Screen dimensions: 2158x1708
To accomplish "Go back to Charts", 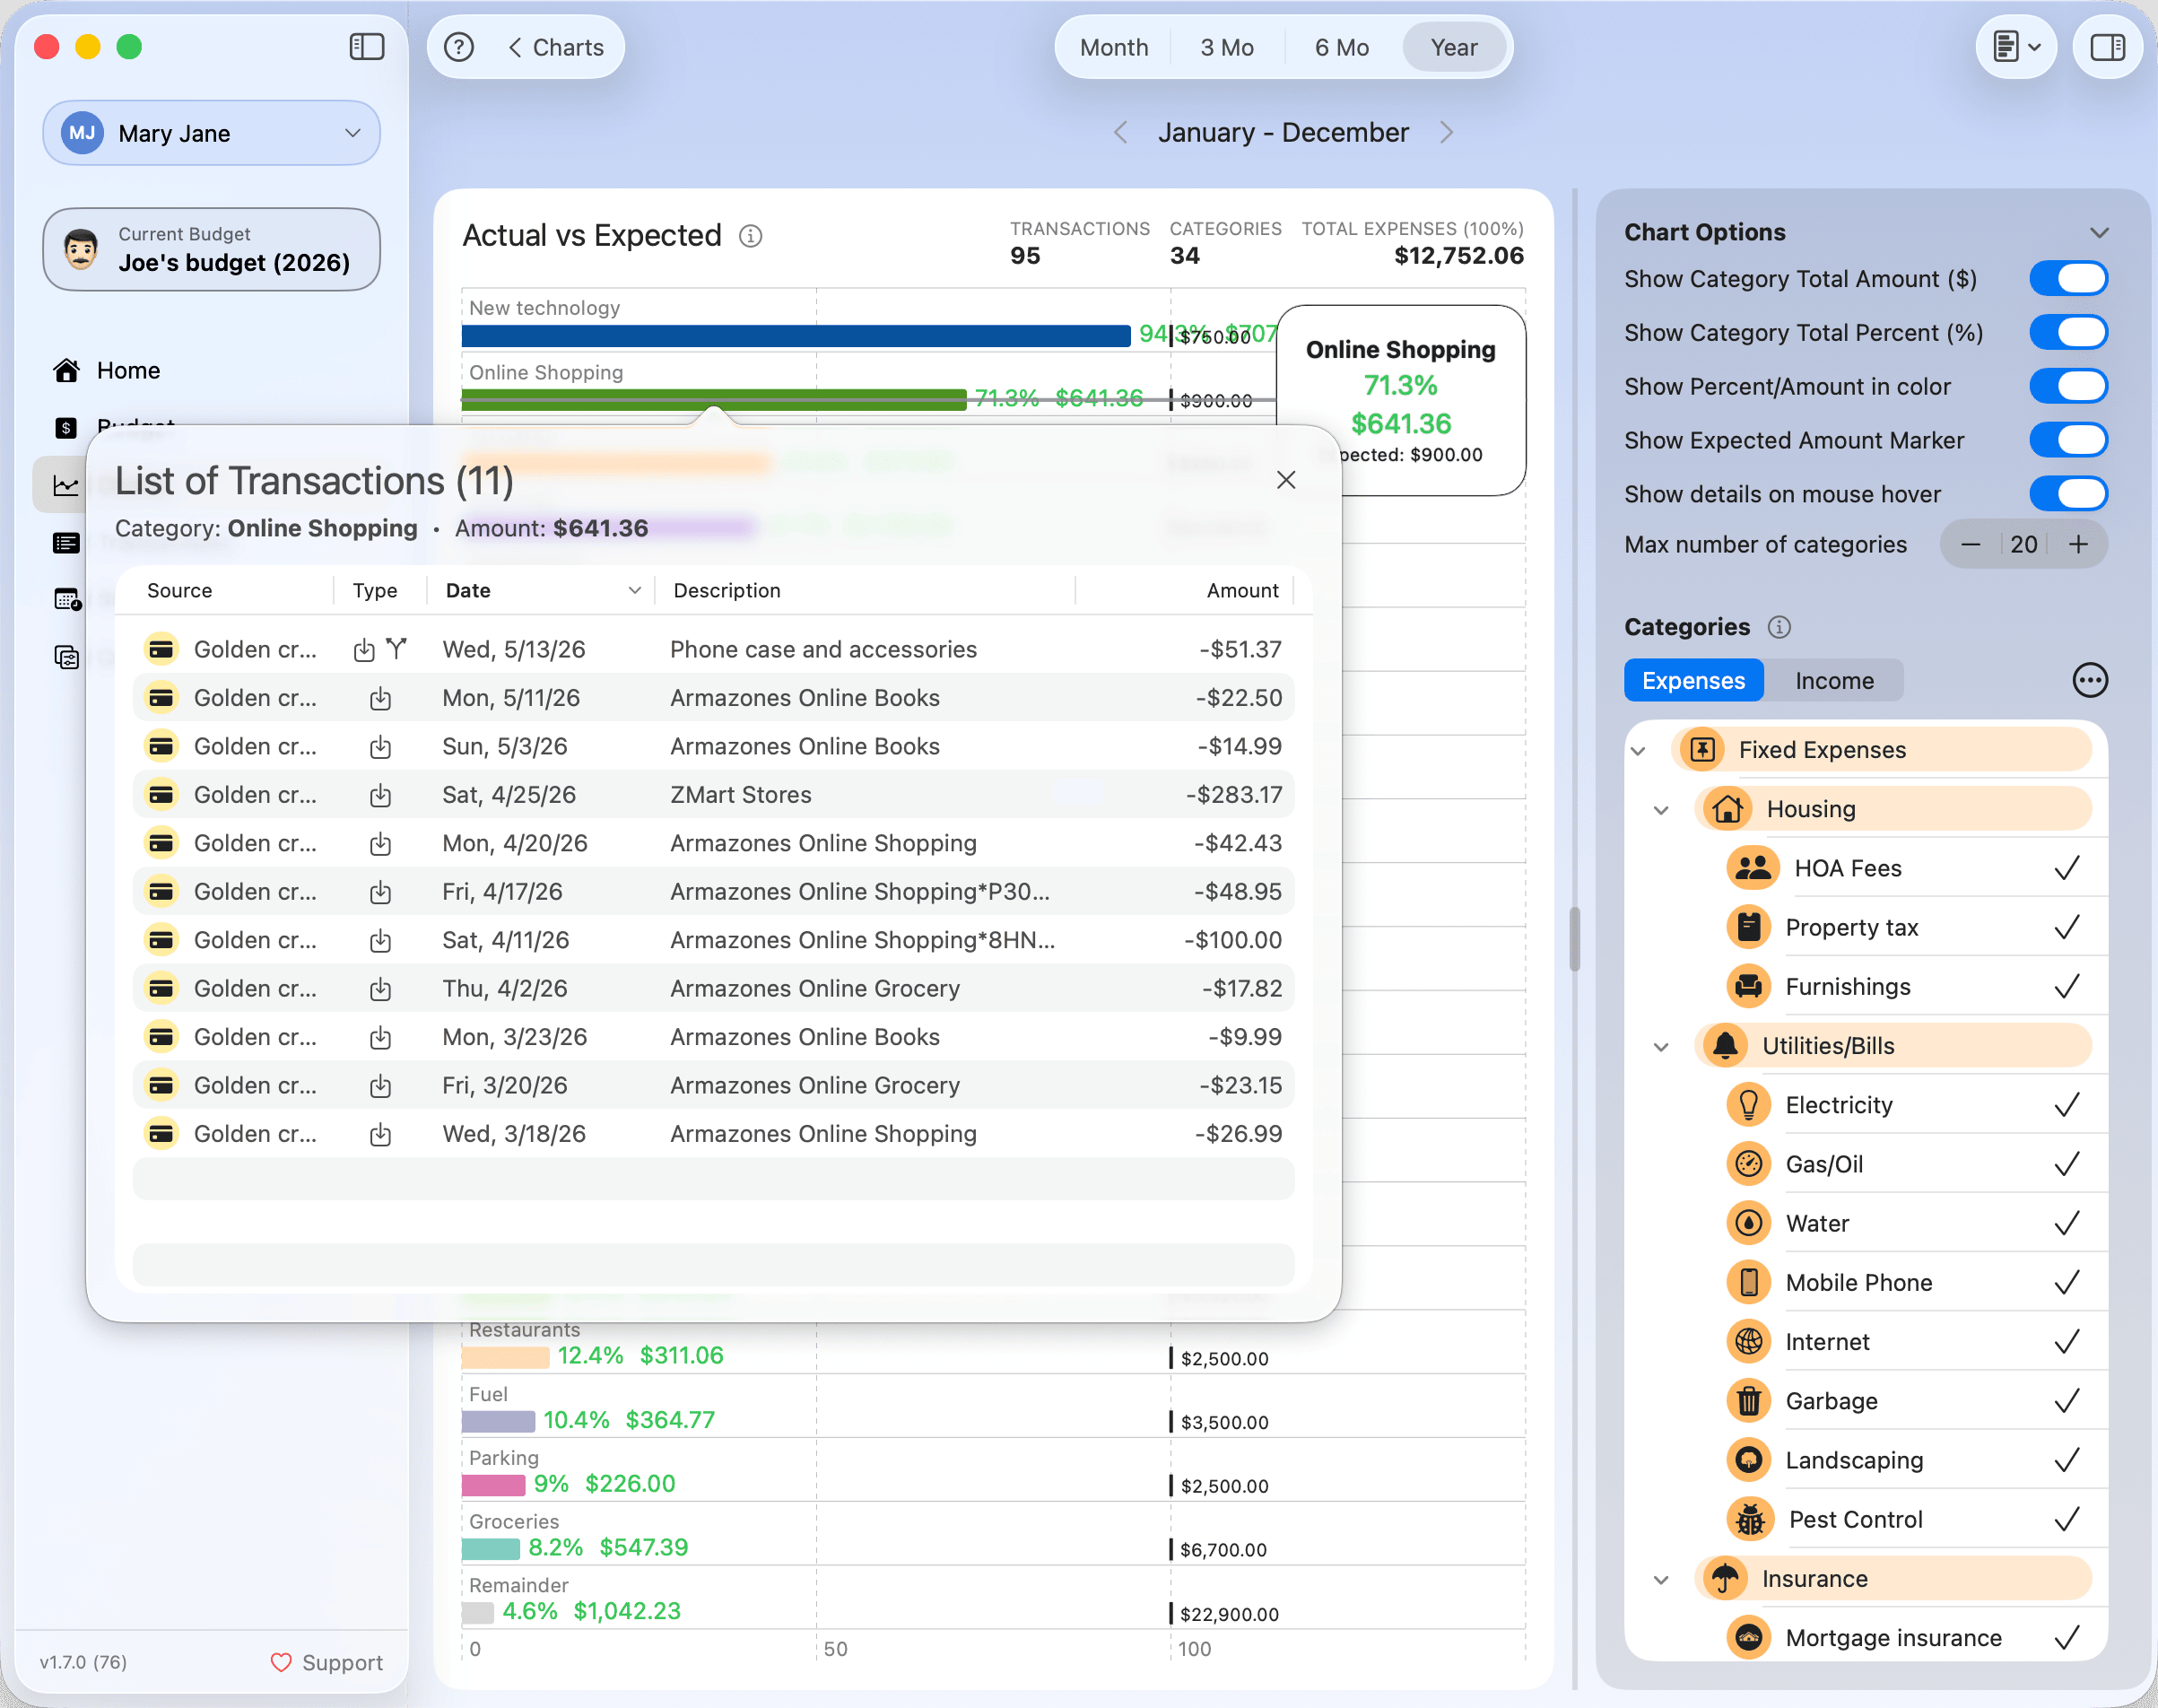I will tap(556, 47).
